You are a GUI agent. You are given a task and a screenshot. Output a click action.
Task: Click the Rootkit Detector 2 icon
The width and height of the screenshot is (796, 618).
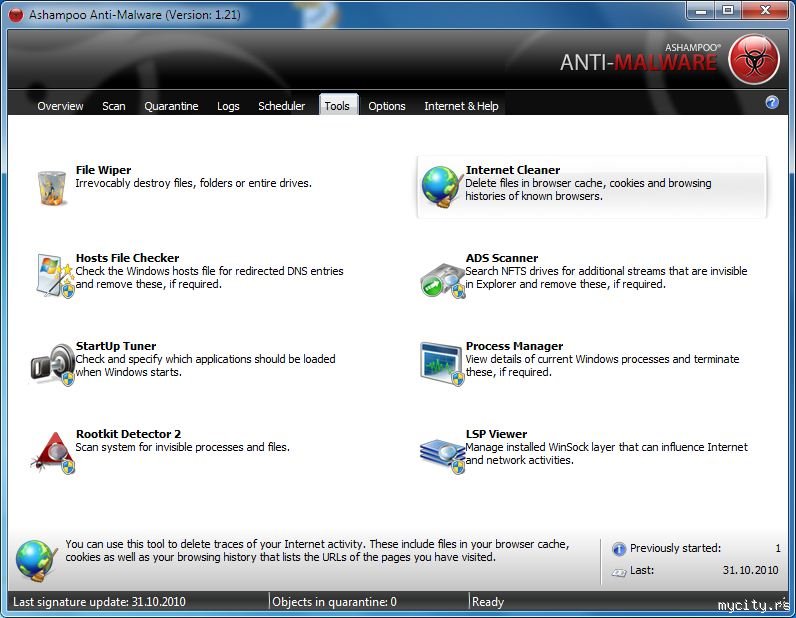(53, 452)
